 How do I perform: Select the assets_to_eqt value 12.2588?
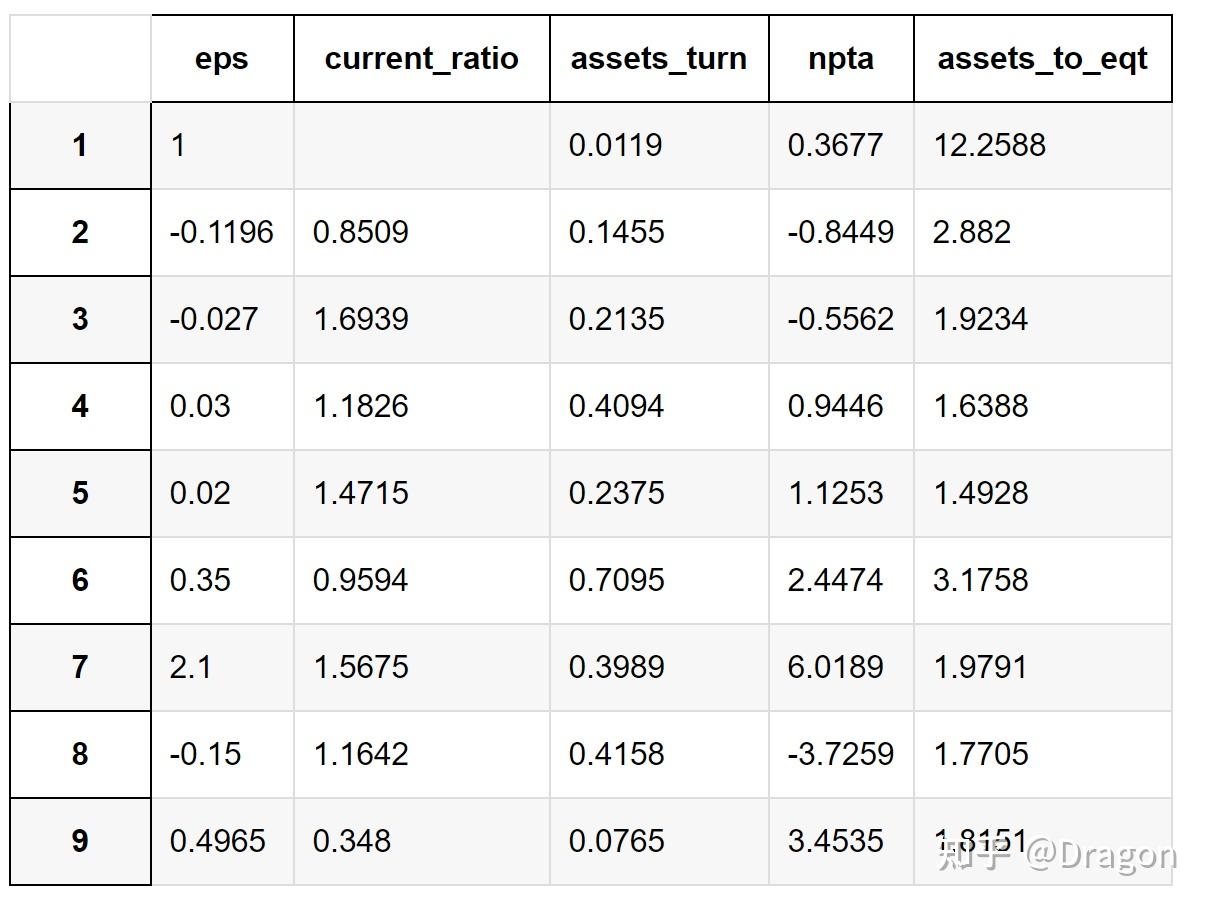click(x=989, y=146)
